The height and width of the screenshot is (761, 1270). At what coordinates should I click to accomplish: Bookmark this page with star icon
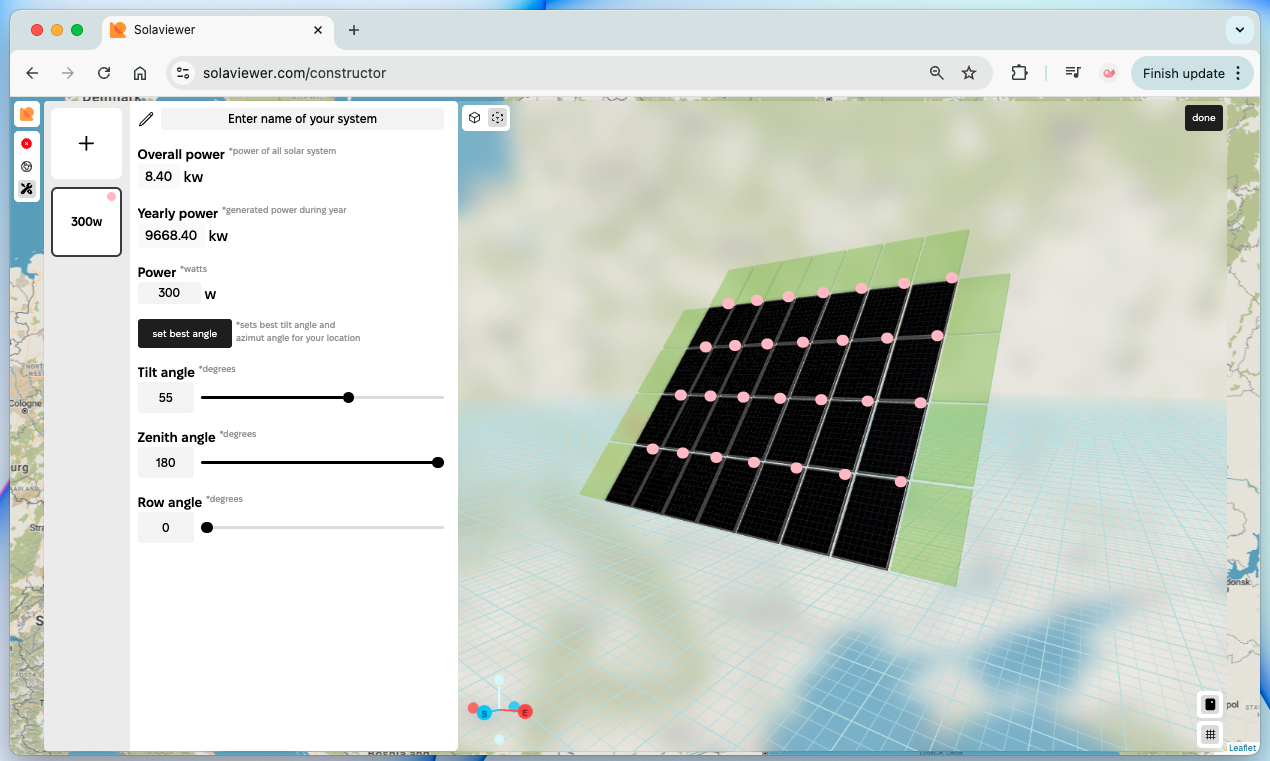(969, 73)
